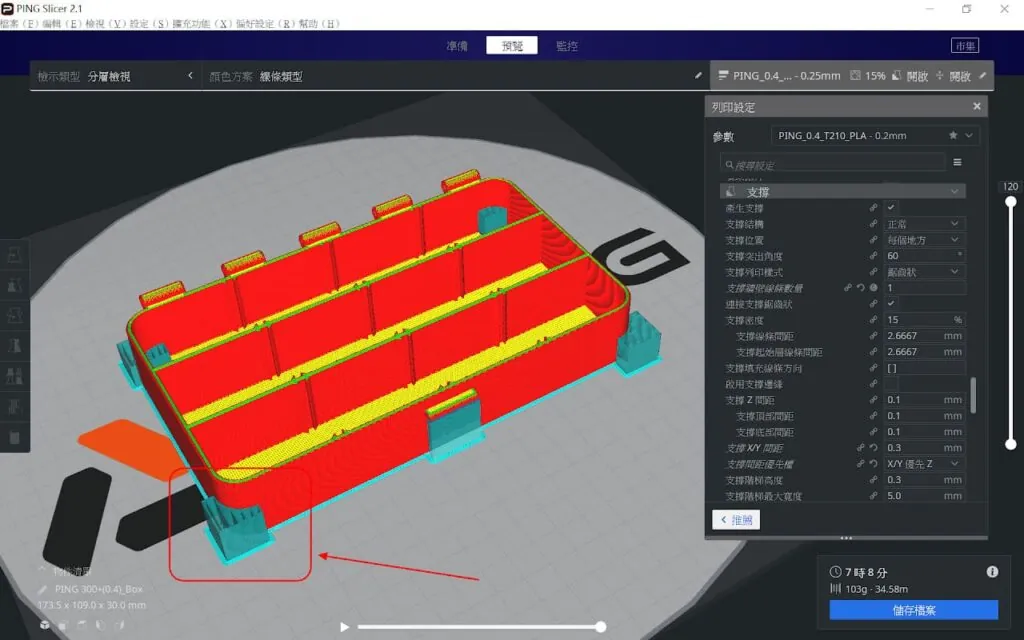Select the Move tool in the left toolbar

pos(14,255)
